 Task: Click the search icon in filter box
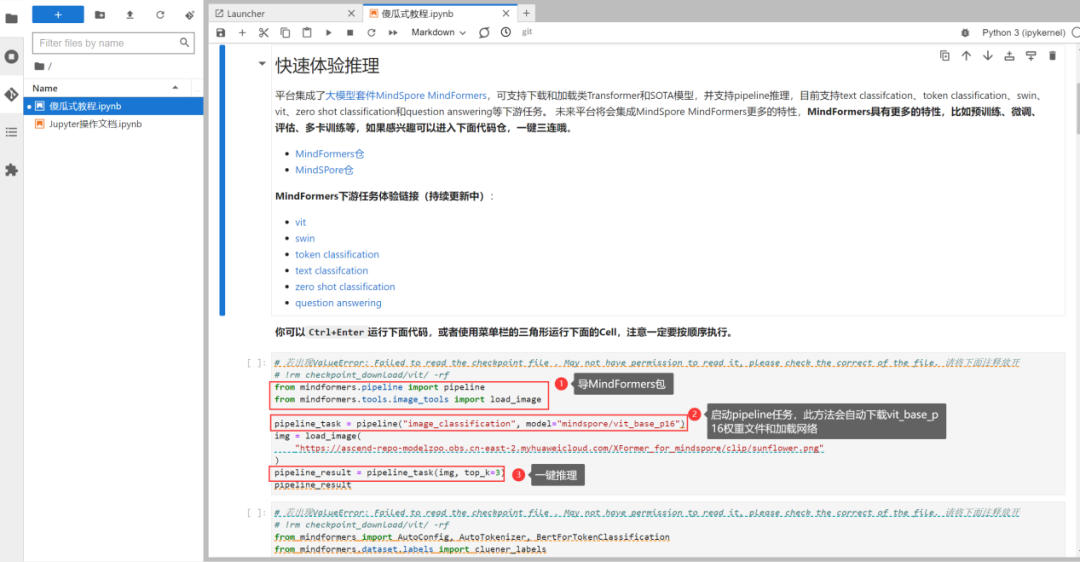pyautogui.click(x=184, y=43)
